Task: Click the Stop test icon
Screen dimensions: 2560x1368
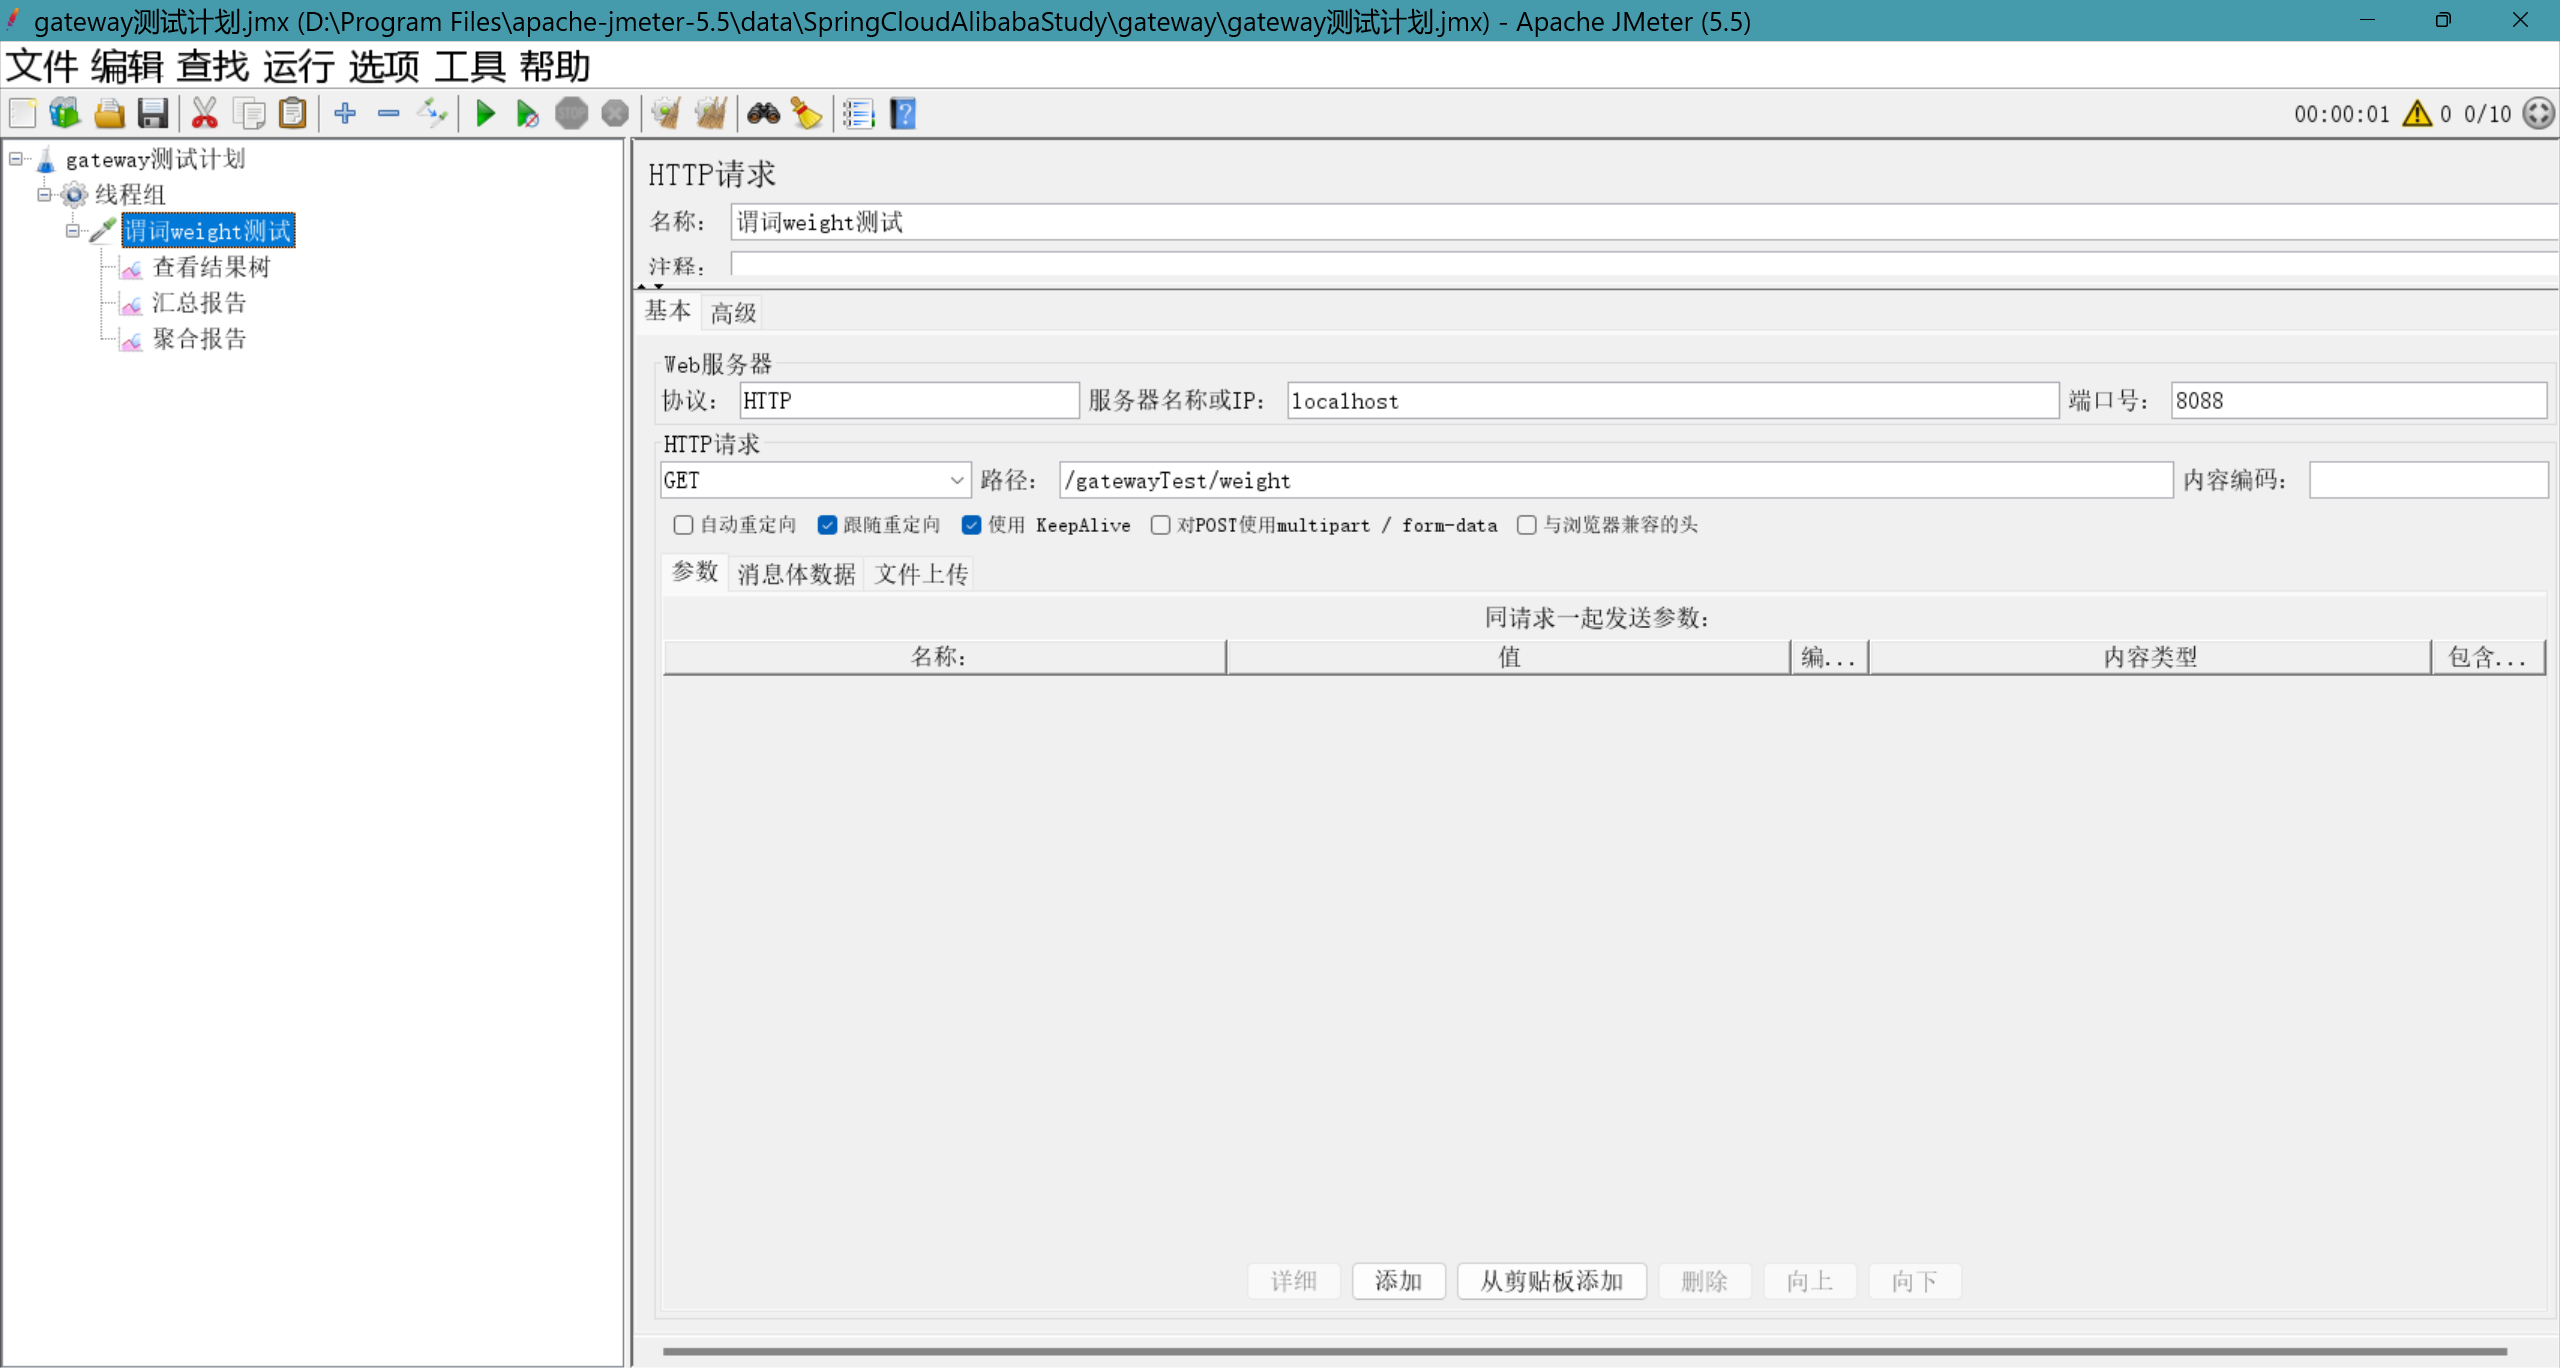Action: [x=573, y=113]
